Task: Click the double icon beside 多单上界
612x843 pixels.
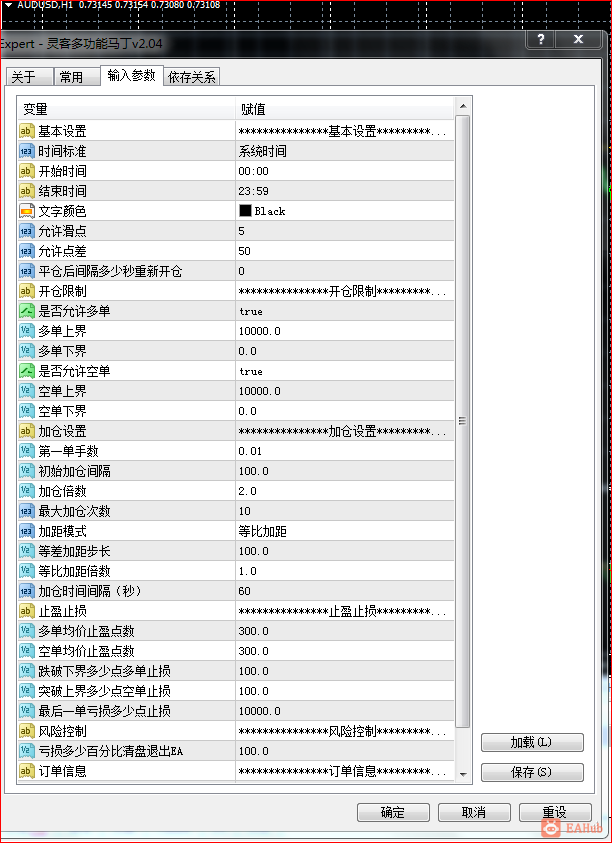Action: click(26, 331)
